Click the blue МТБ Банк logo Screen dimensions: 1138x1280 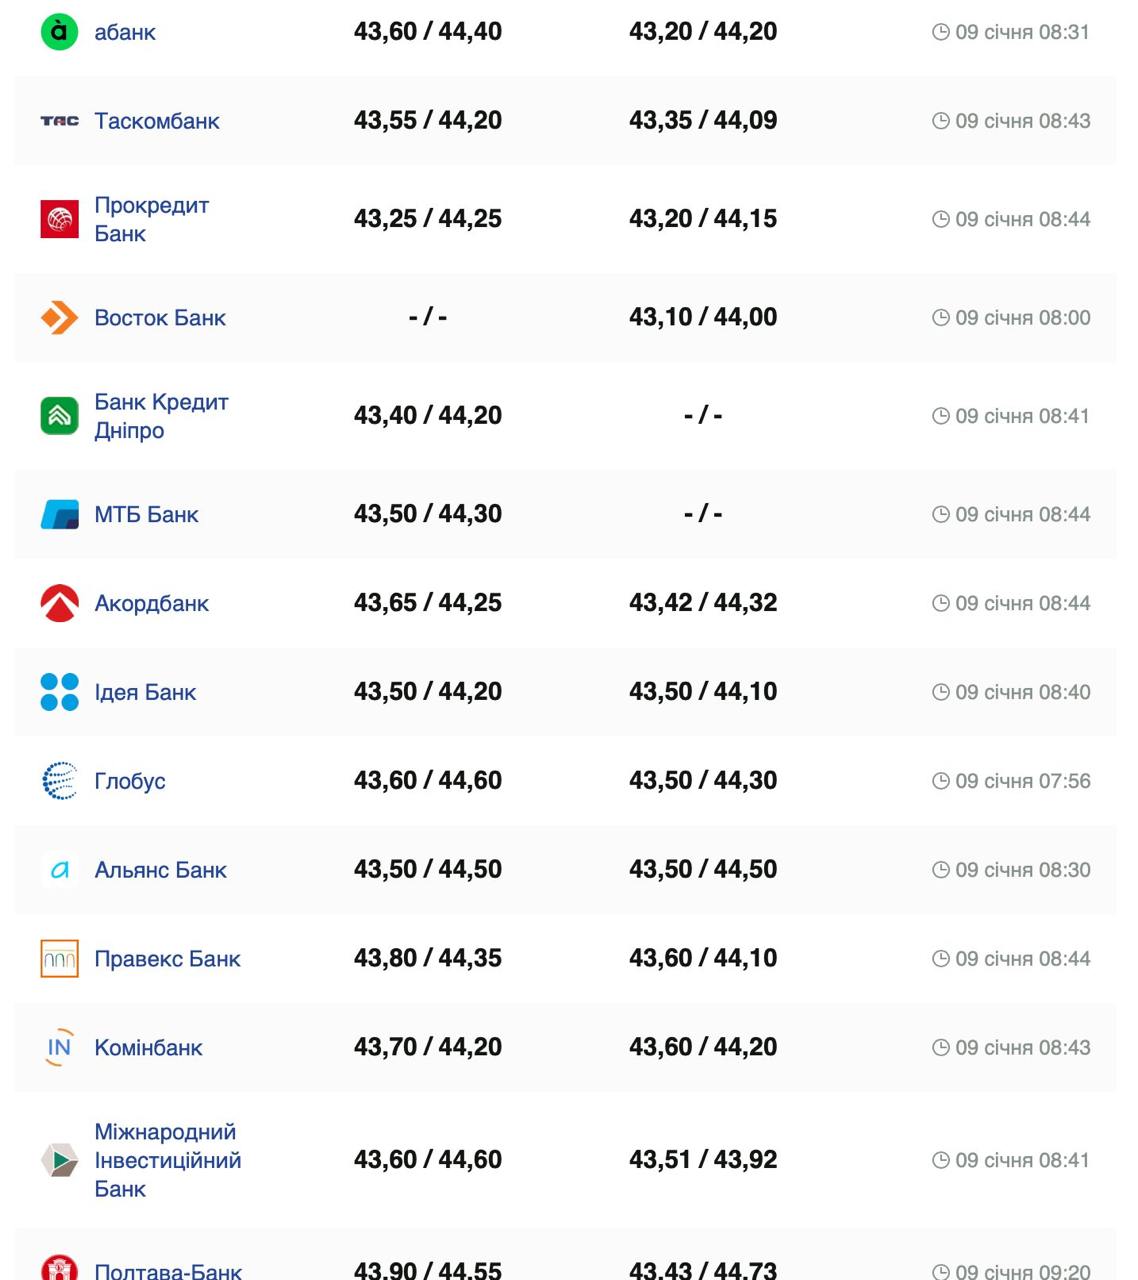click(x=59, y=515)
